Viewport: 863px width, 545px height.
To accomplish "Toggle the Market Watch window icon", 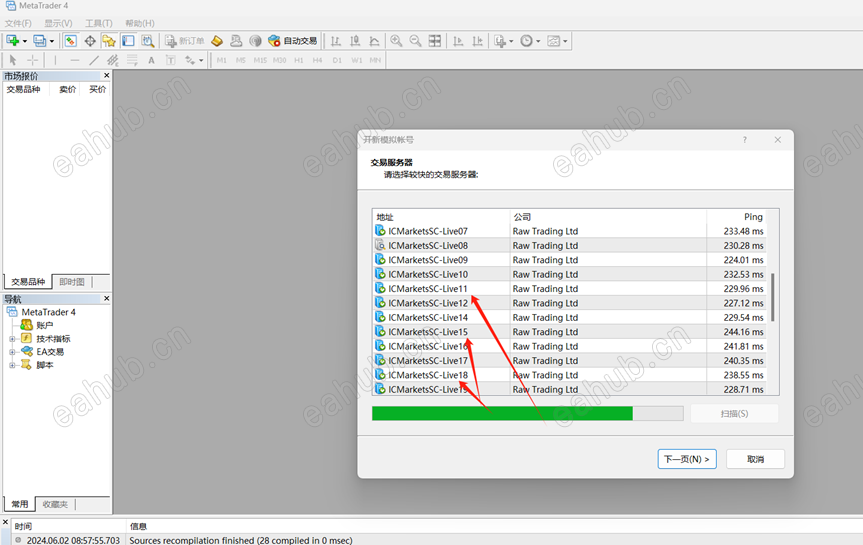I will point(70,41).
